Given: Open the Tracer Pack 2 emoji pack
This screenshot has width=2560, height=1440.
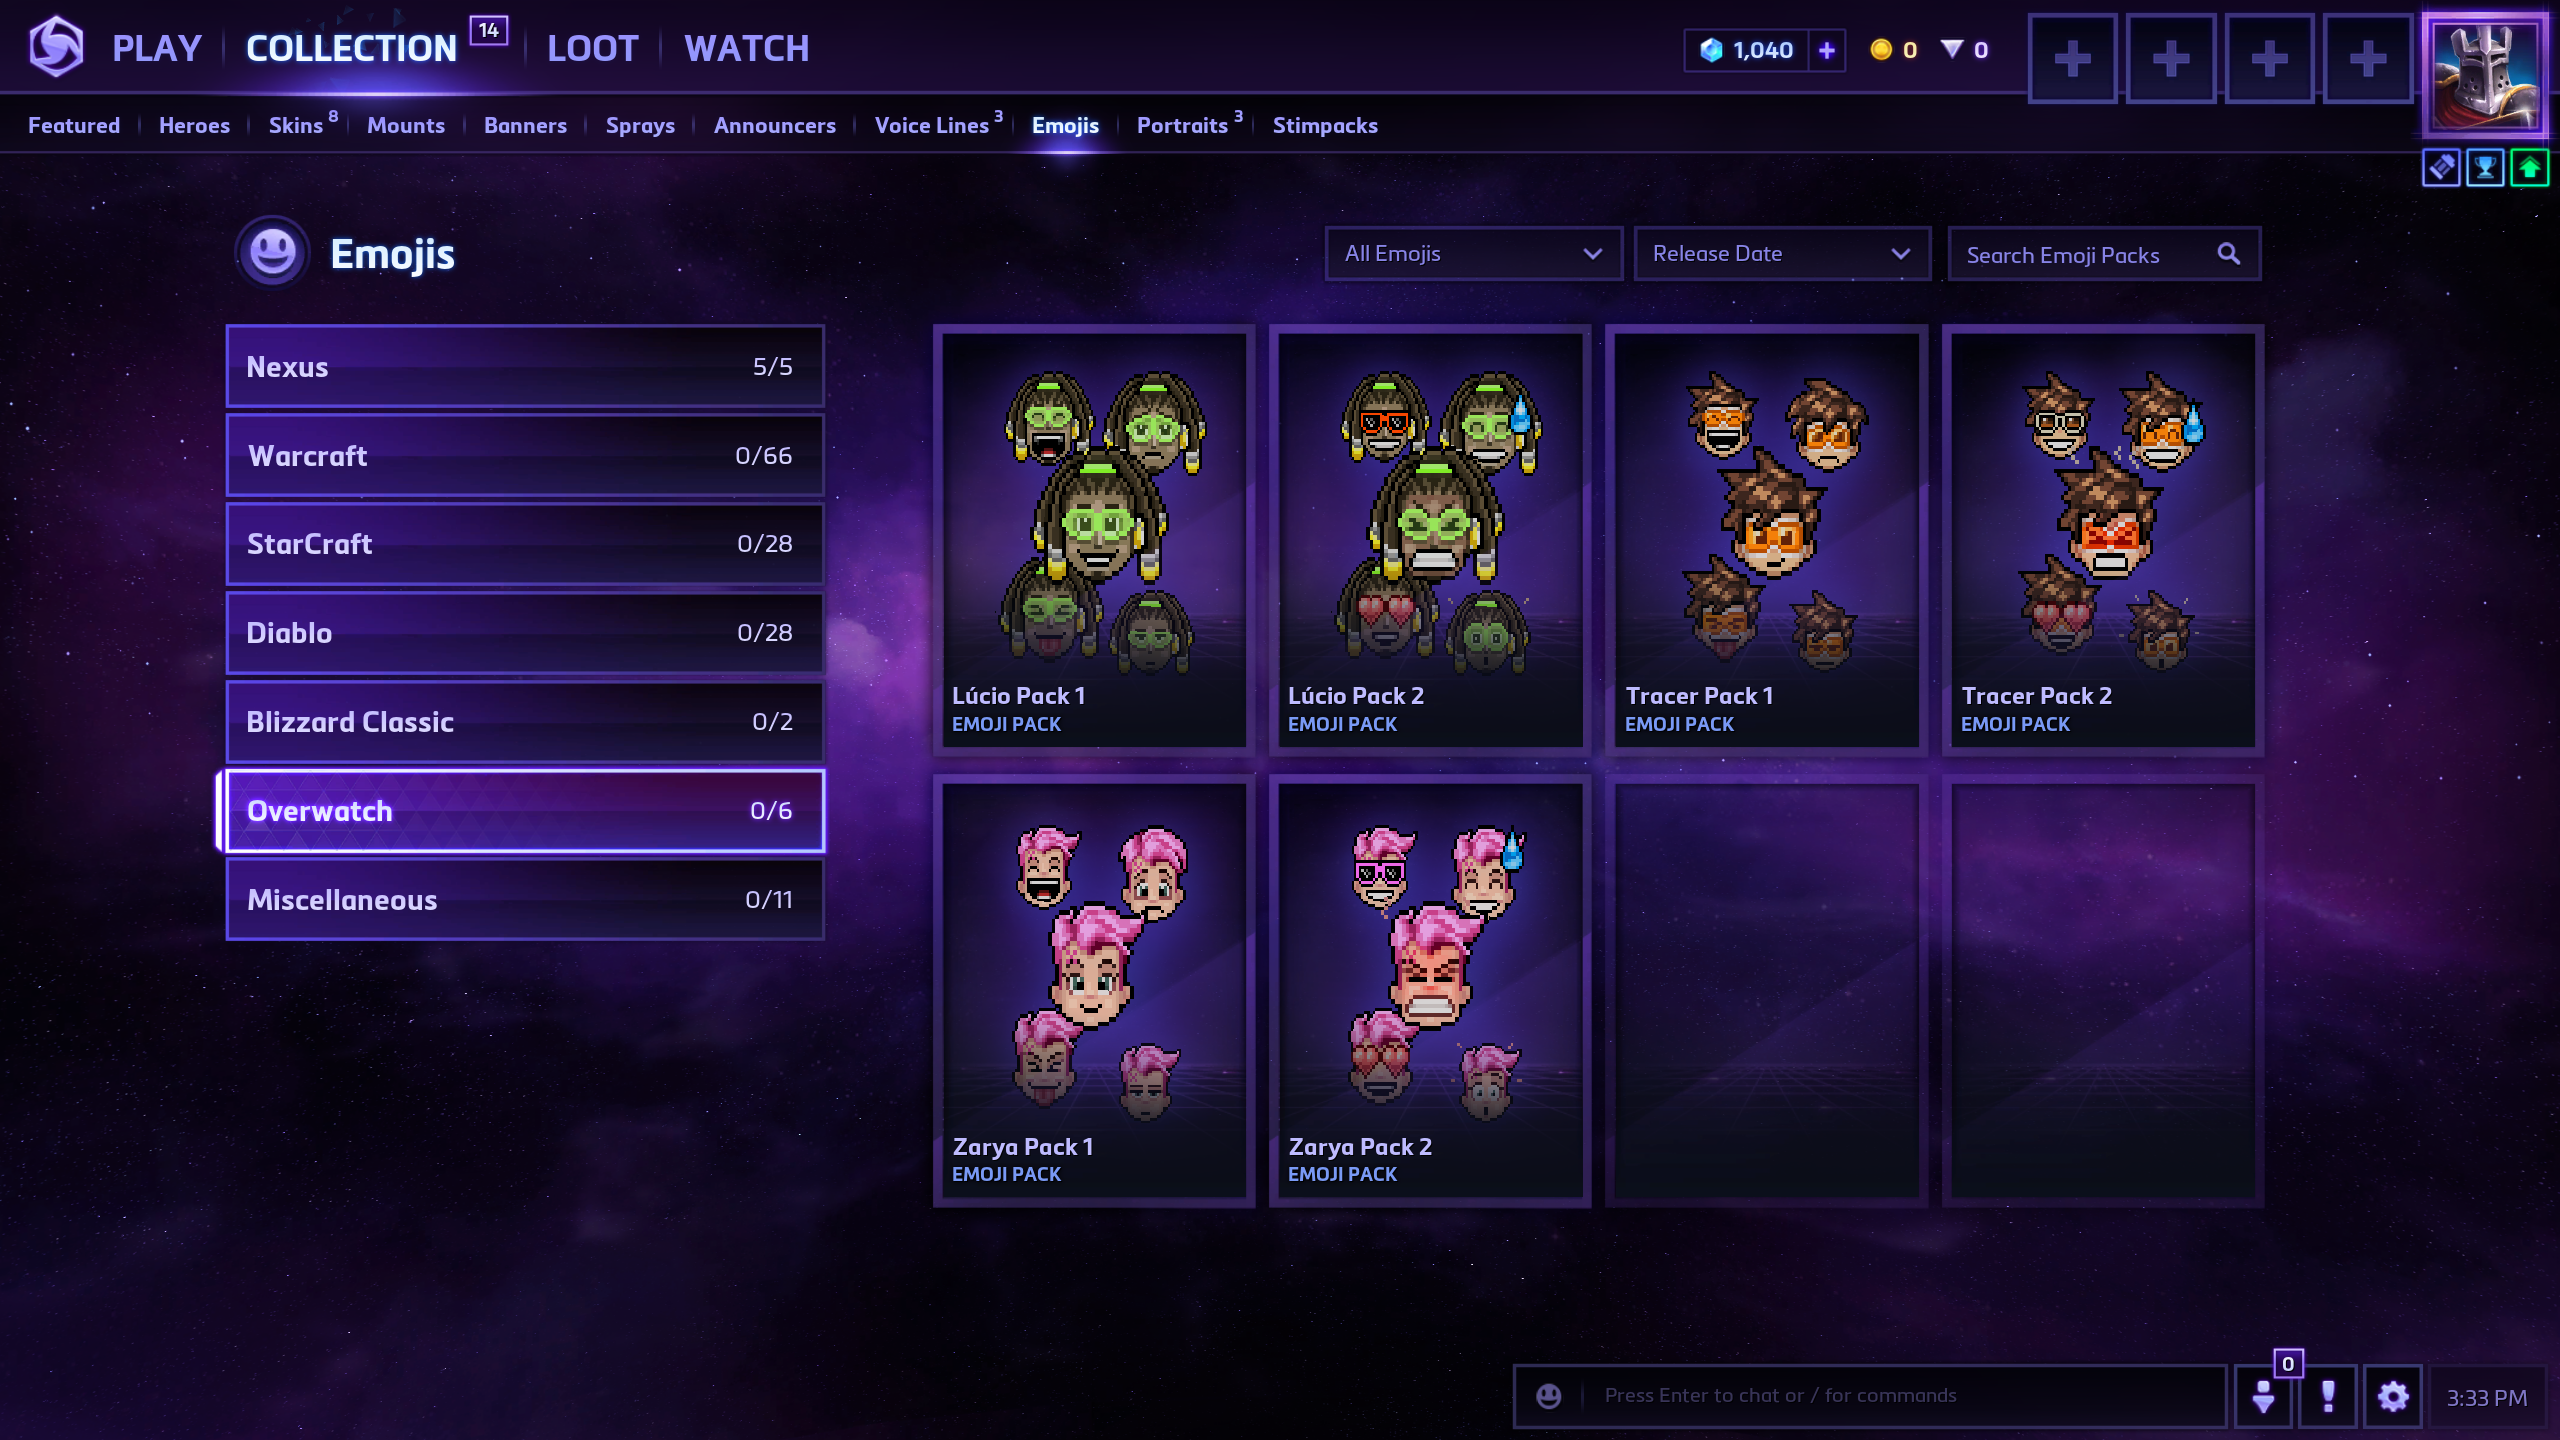Looking at the screenshot, I should pyautogui.click(x=2102, y=540).
